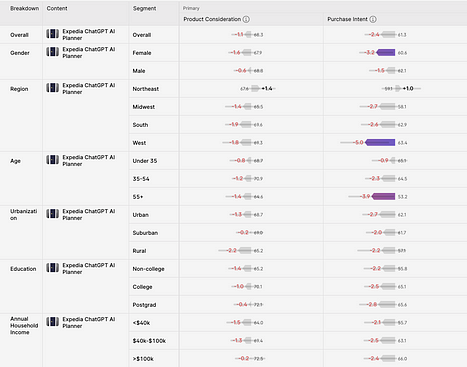Click the Product Consideration column header
This screenshot has height=367, width=467.
(212, 19)
